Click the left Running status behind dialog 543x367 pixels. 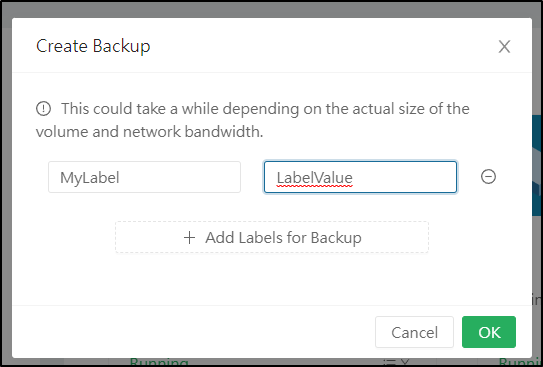point(159,362)
